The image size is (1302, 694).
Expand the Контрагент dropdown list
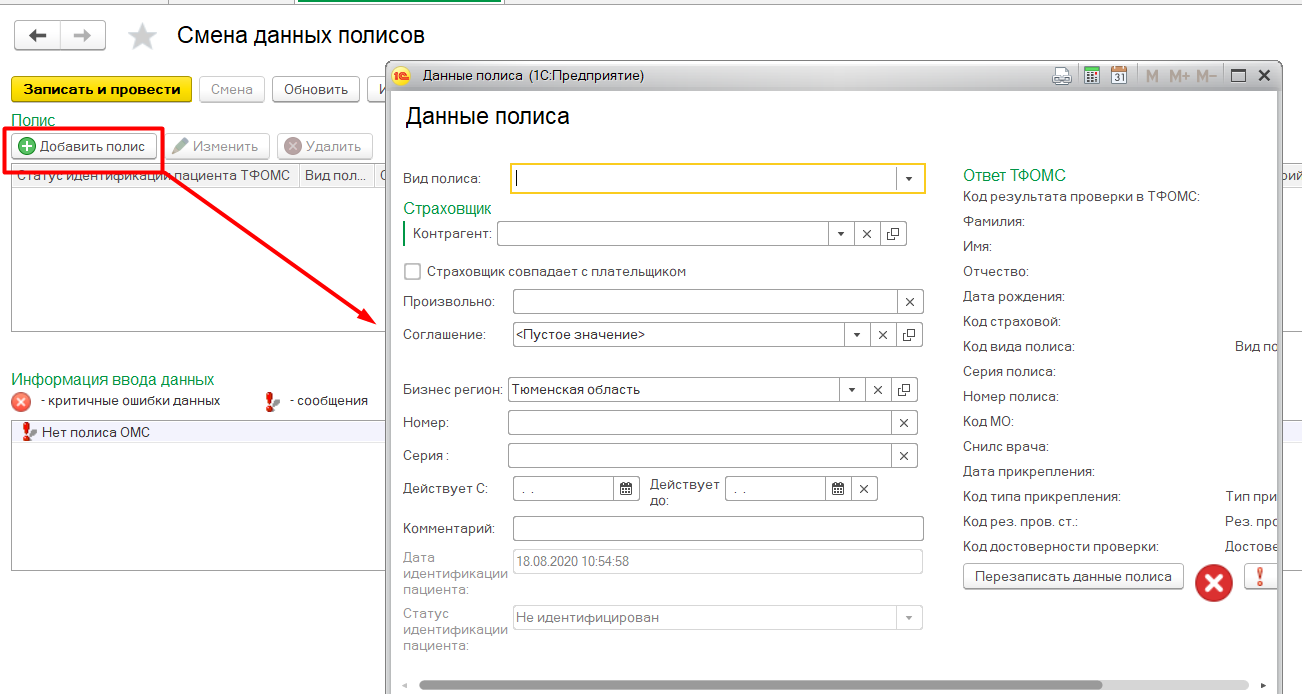point(841,234)
